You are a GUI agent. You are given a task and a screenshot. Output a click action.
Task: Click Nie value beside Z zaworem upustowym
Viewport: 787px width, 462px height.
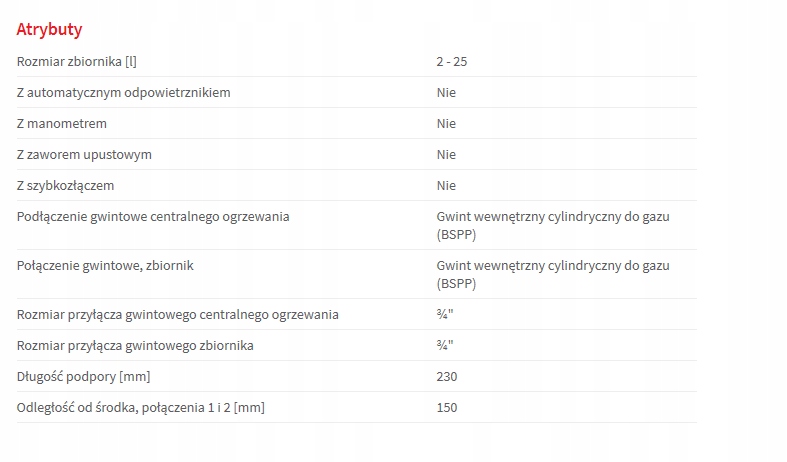point(446,155)
